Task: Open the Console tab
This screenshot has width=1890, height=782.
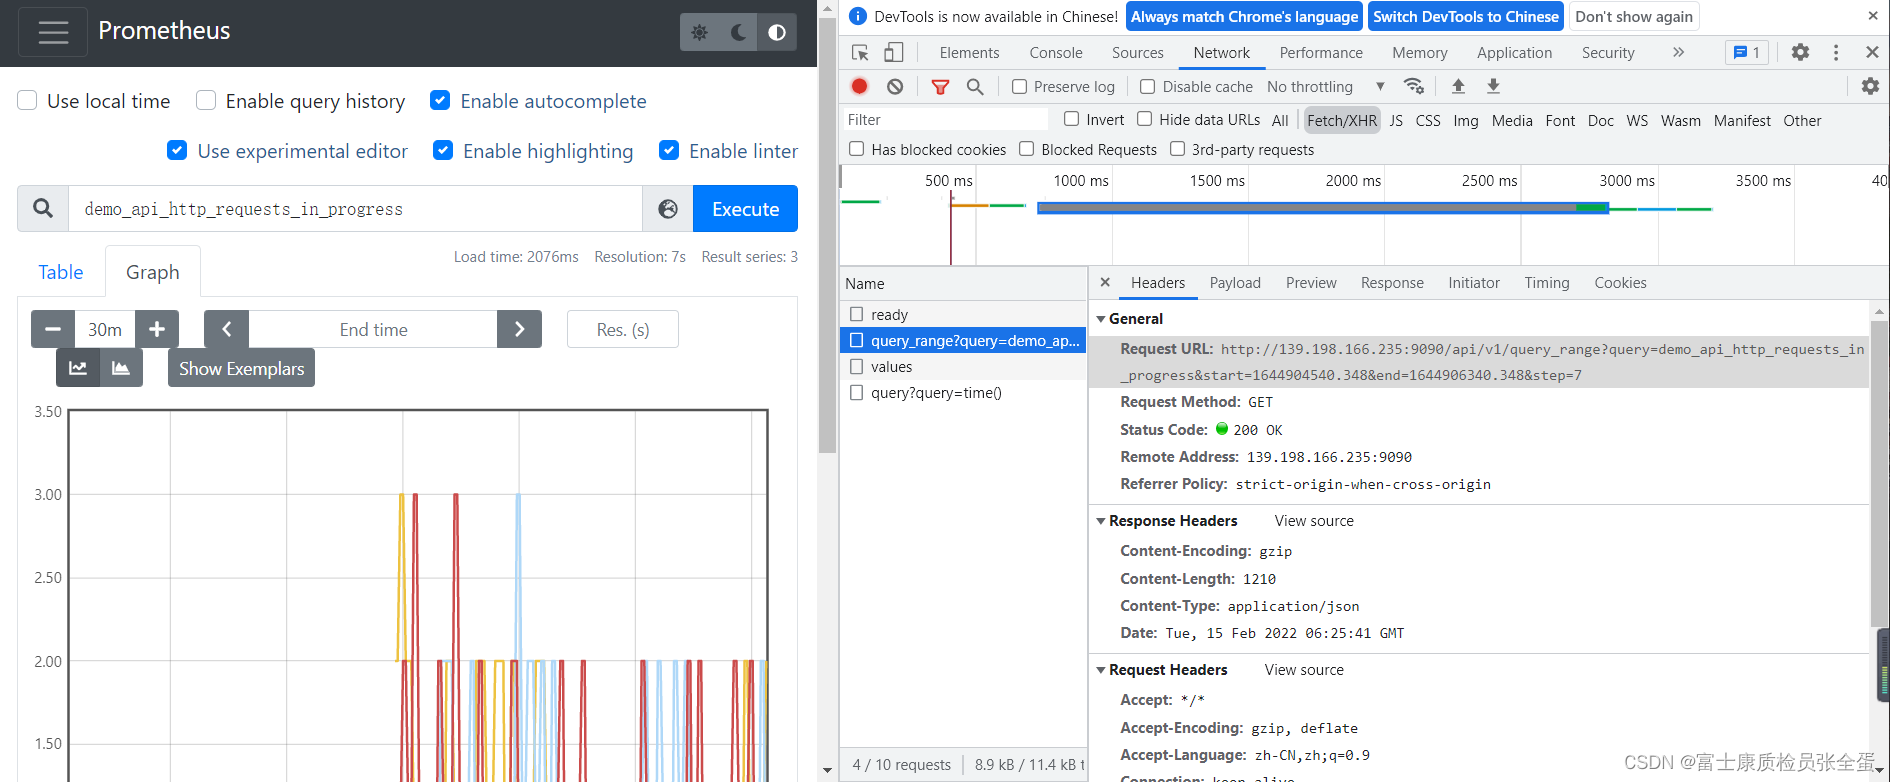Action: 1056,53
